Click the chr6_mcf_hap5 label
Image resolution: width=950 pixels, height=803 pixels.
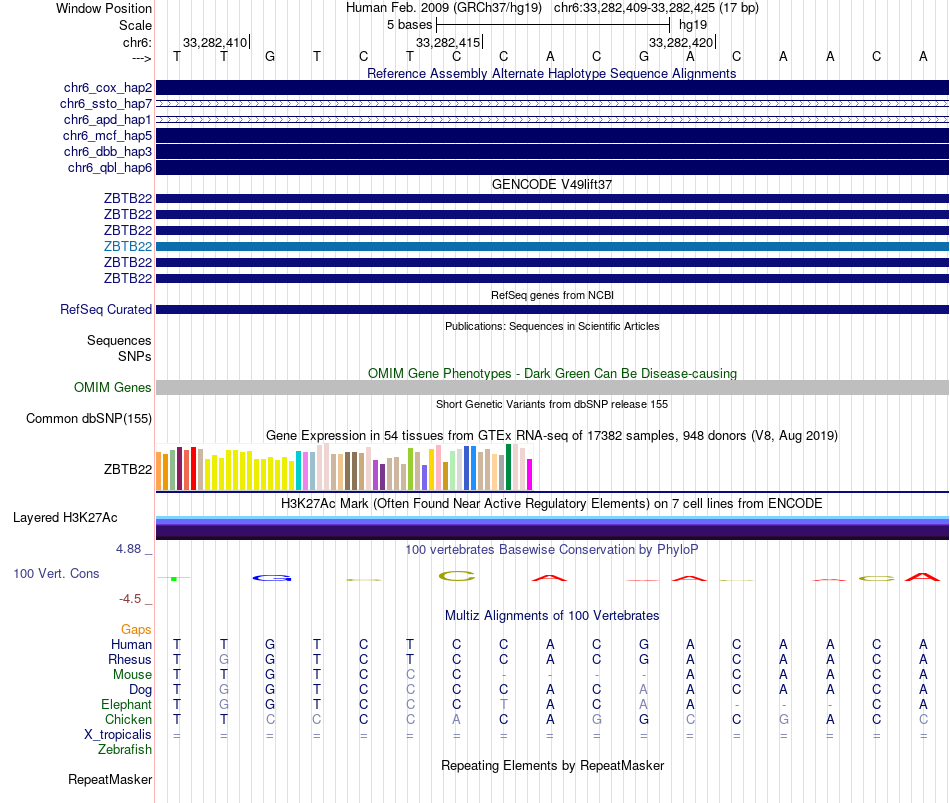[107, 136]
